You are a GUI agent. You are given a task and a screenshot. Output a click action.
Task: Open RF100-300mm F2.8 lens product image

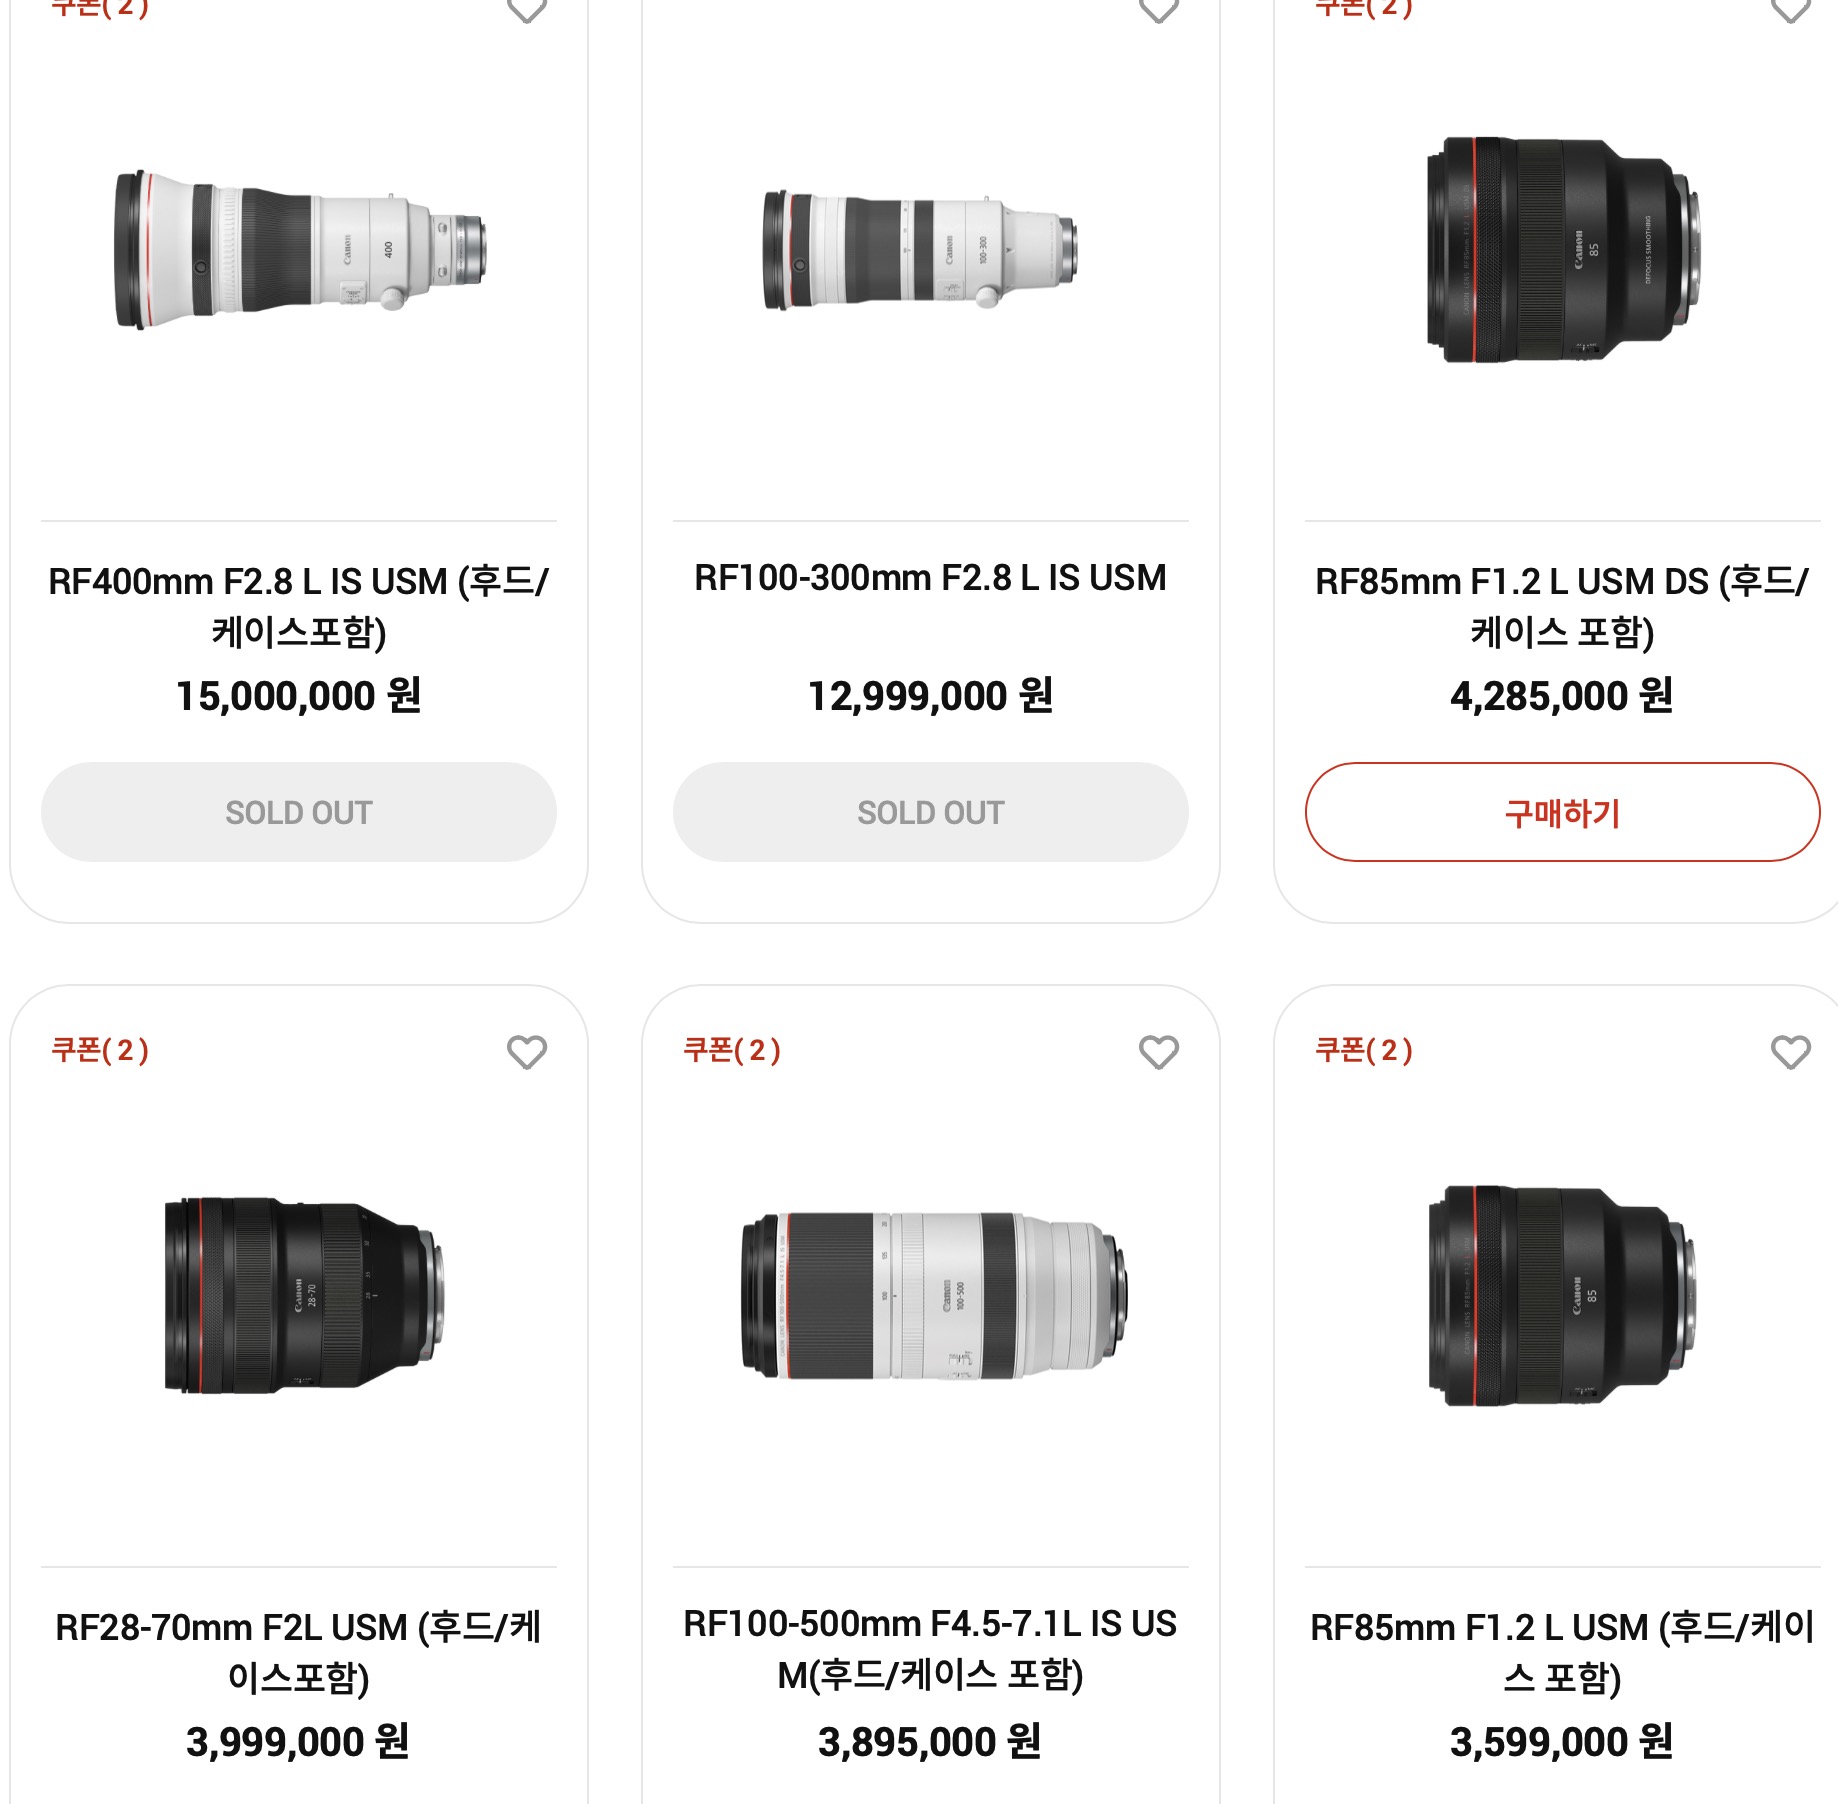(x=920, y=250)
